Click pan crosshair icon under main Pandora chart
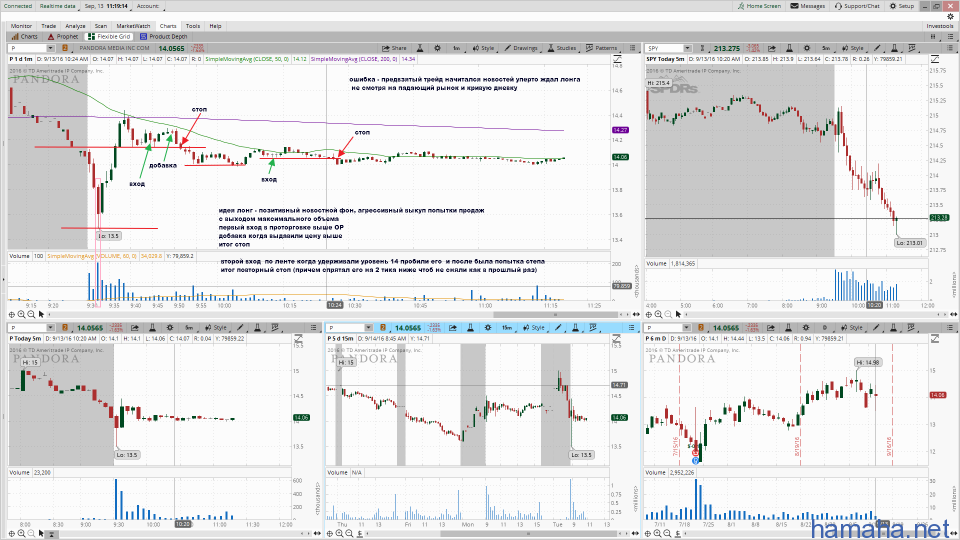 12,314
